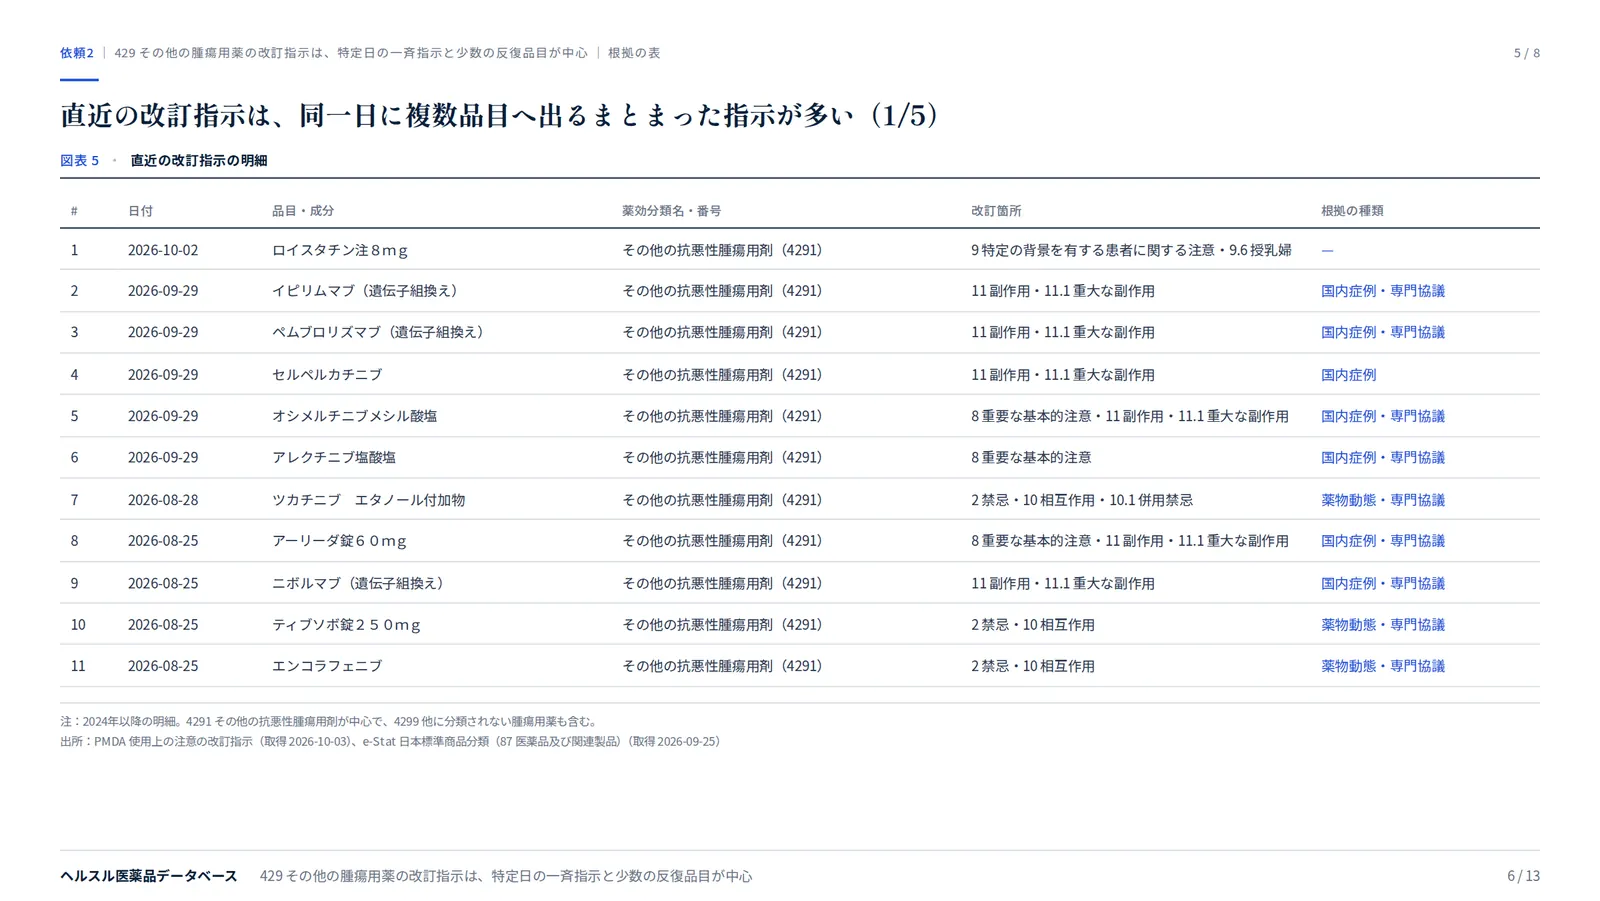1600x901 pixels.
Task: Select ツカチニブ エタノール付加物 cell
Action: 368,500
